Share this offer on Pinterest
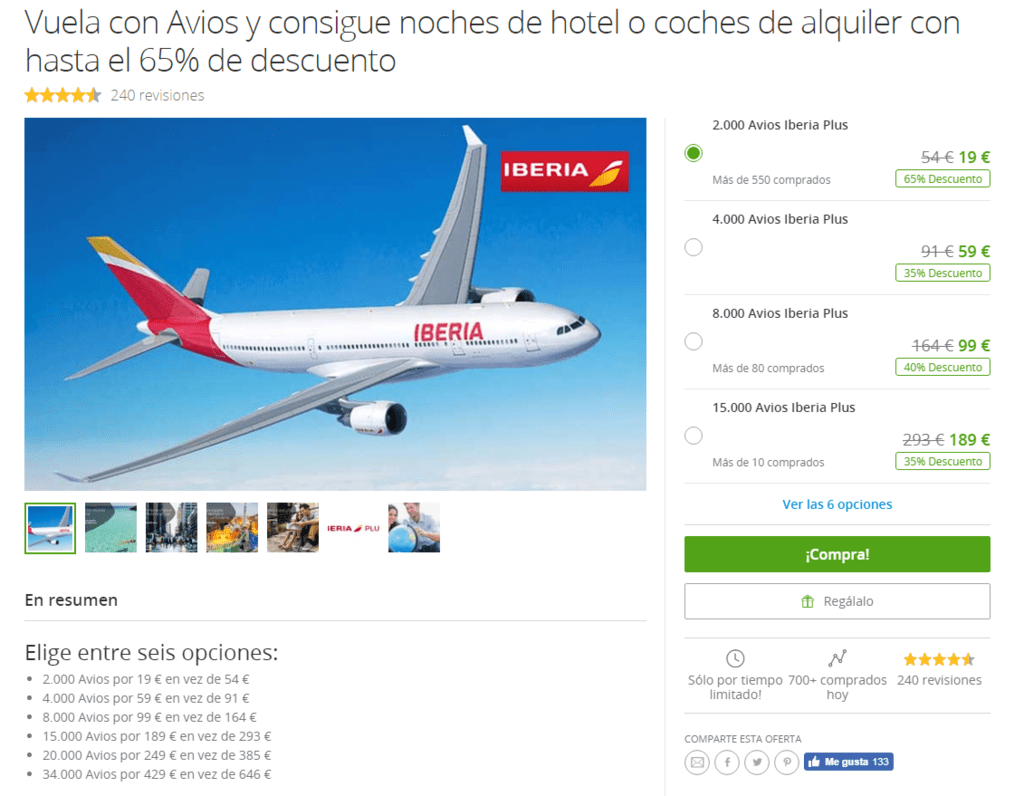This screenshot has width=1024, height=796. tap(787, 762)
